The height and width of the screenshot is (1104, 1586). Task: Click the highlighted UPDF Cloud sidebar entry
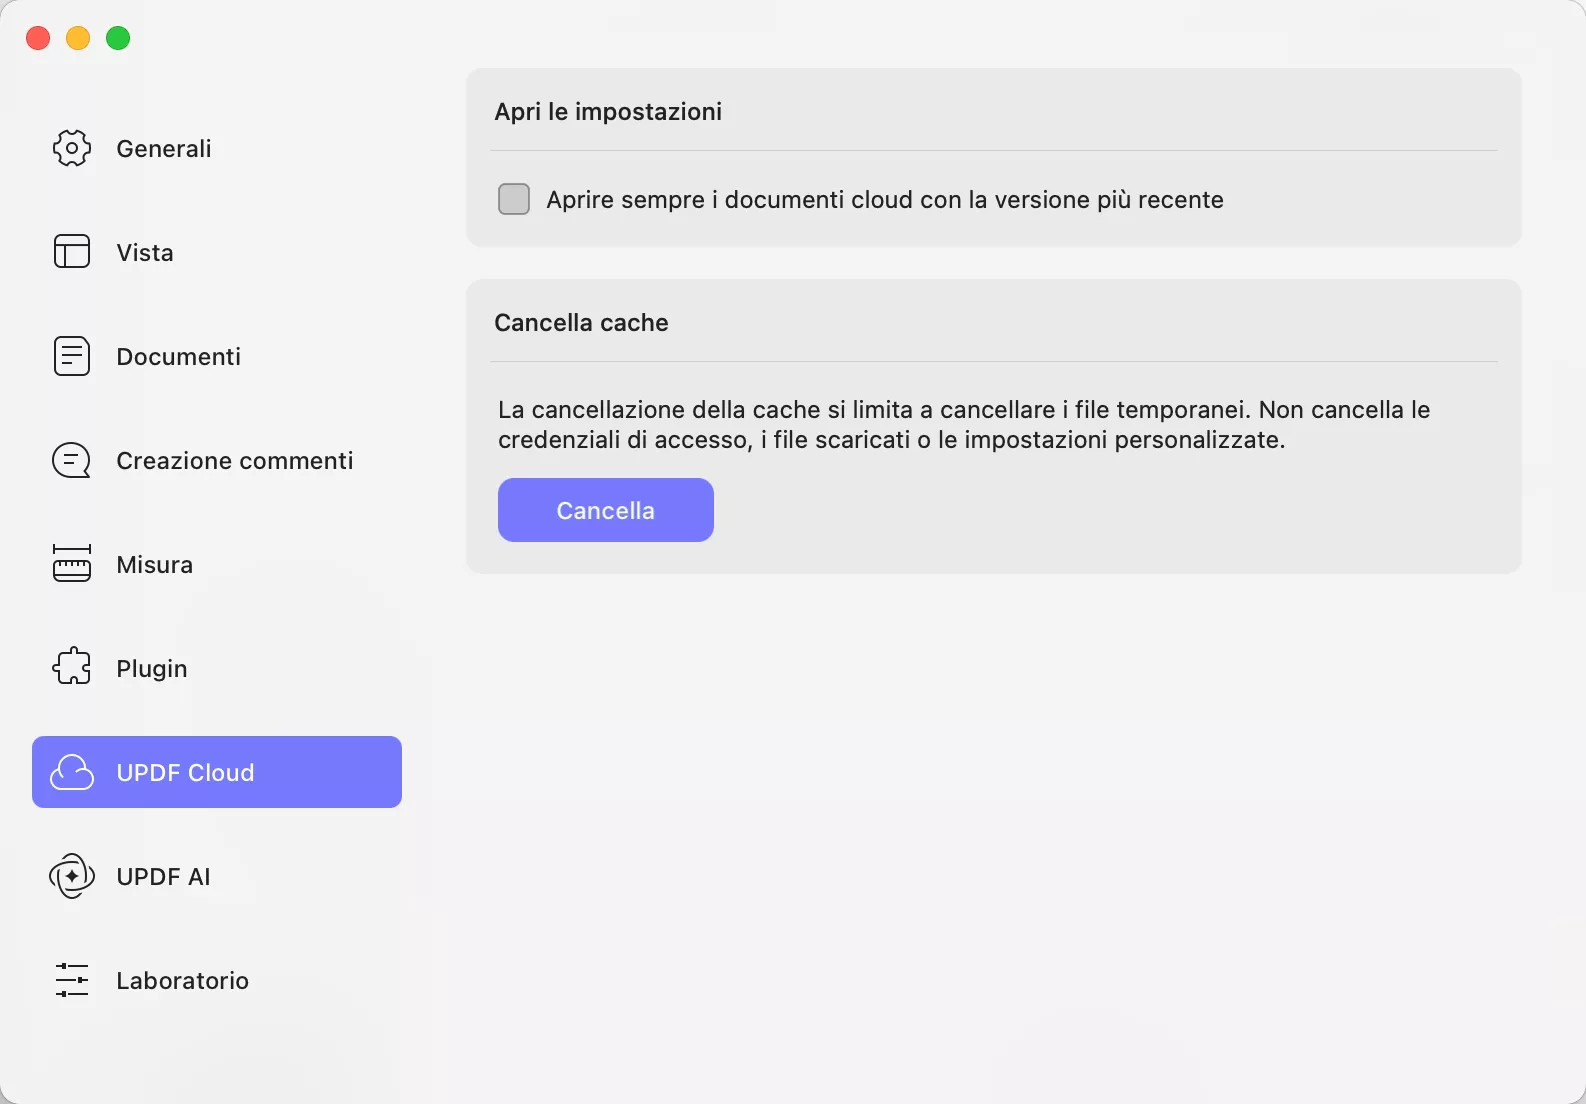216,772
